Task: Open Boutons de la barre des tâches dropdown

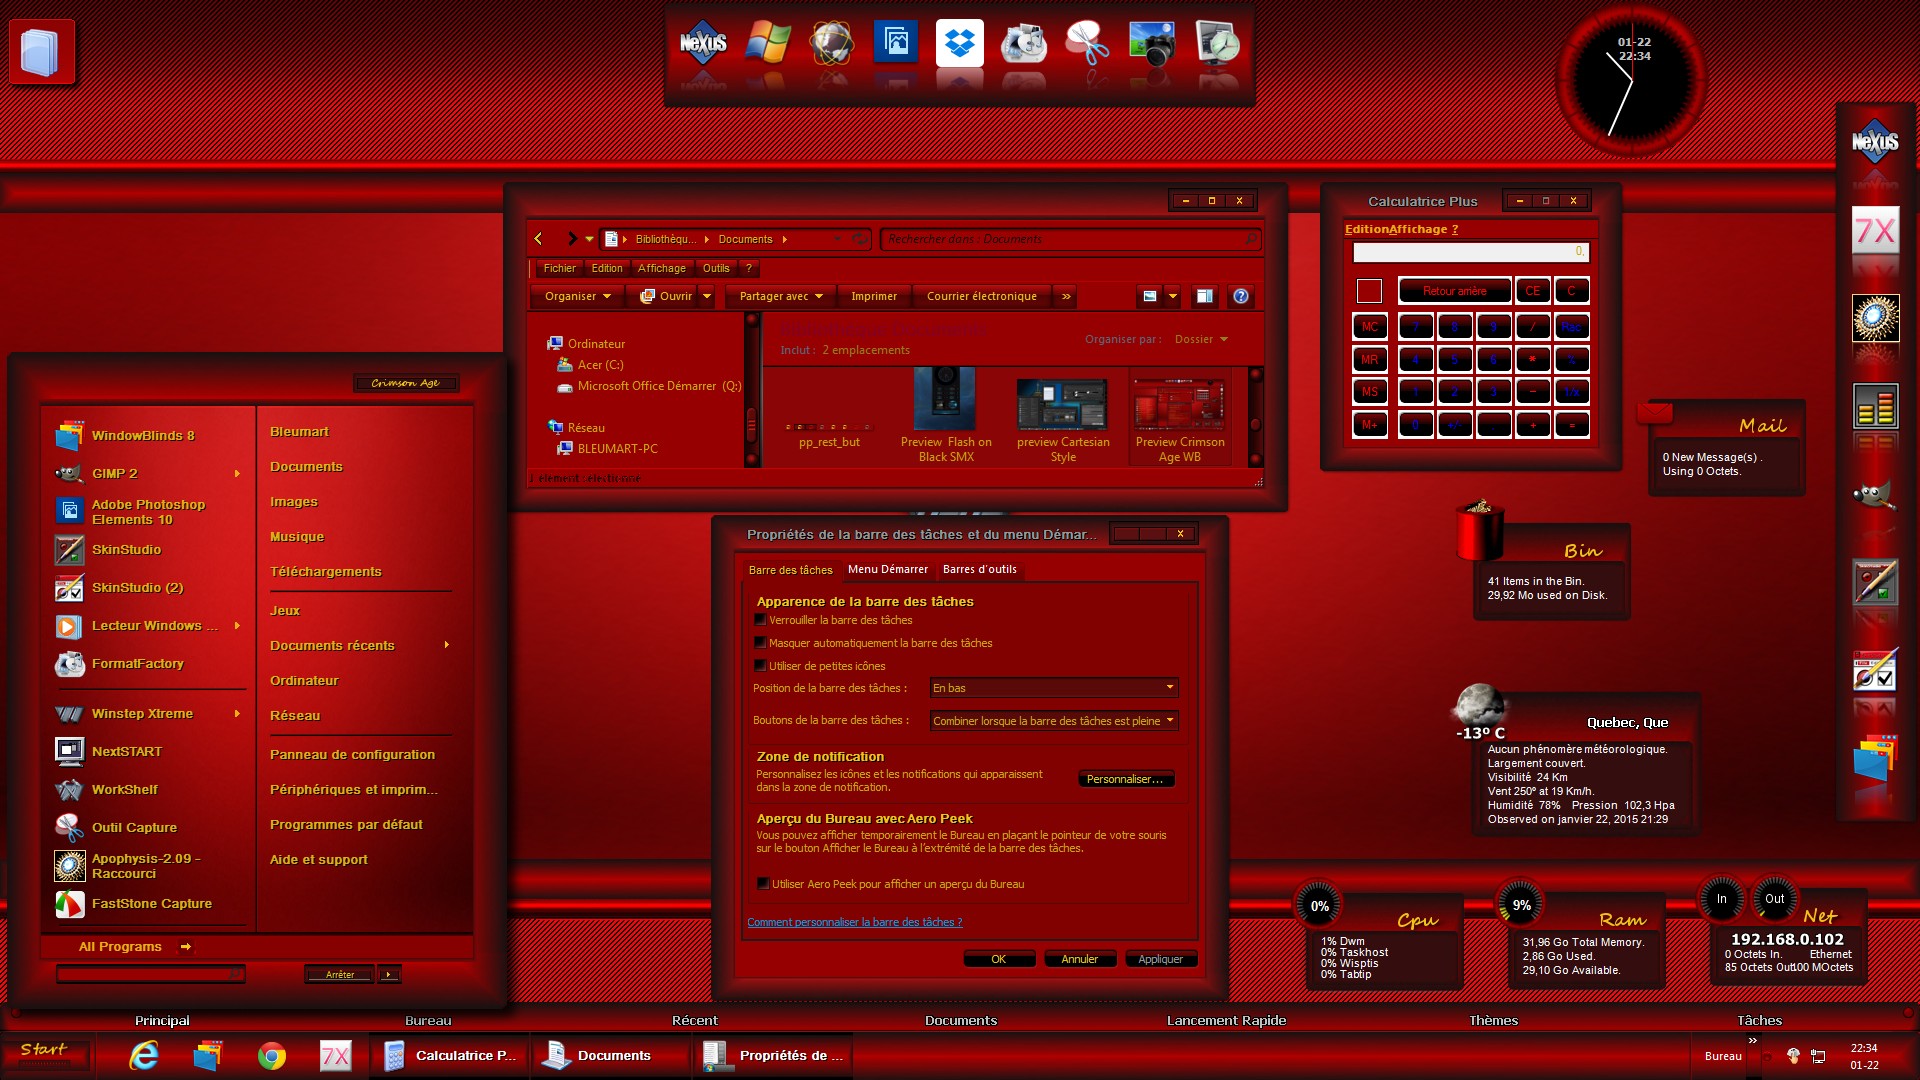Action: tap(1054, 721)
